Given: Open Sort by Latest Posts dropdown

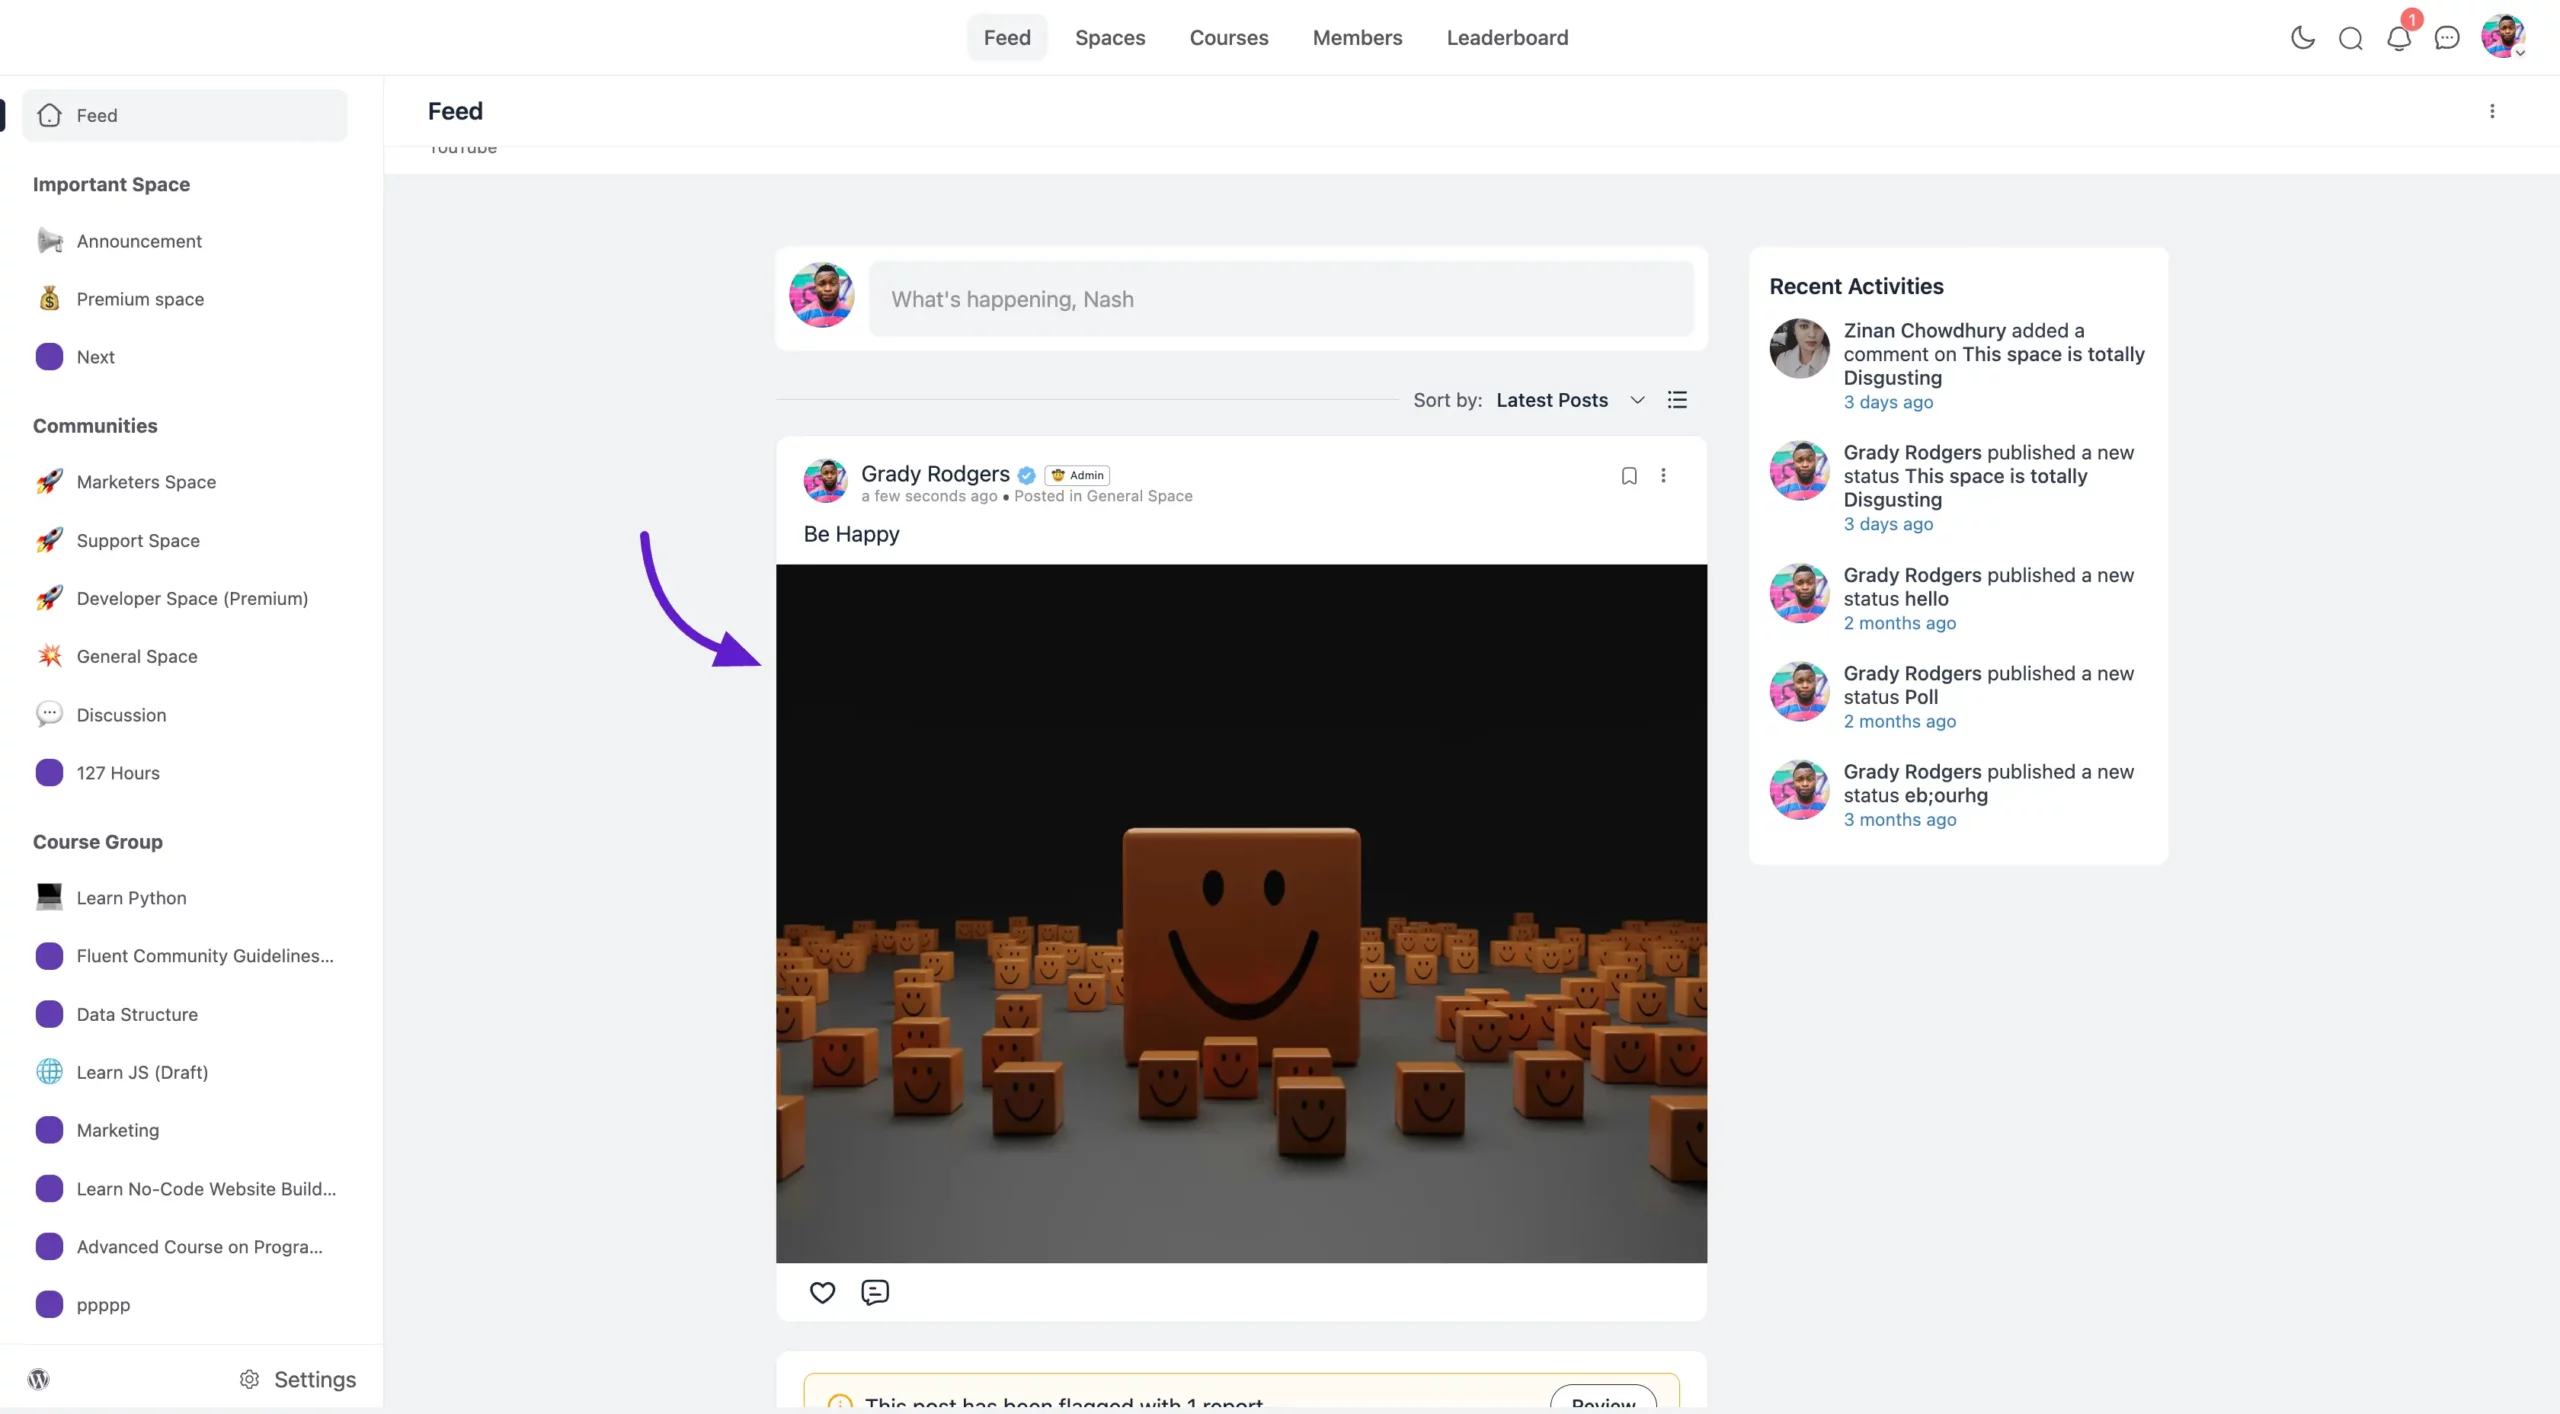Looking at the screenshot, I should [x=1570, y=400].
